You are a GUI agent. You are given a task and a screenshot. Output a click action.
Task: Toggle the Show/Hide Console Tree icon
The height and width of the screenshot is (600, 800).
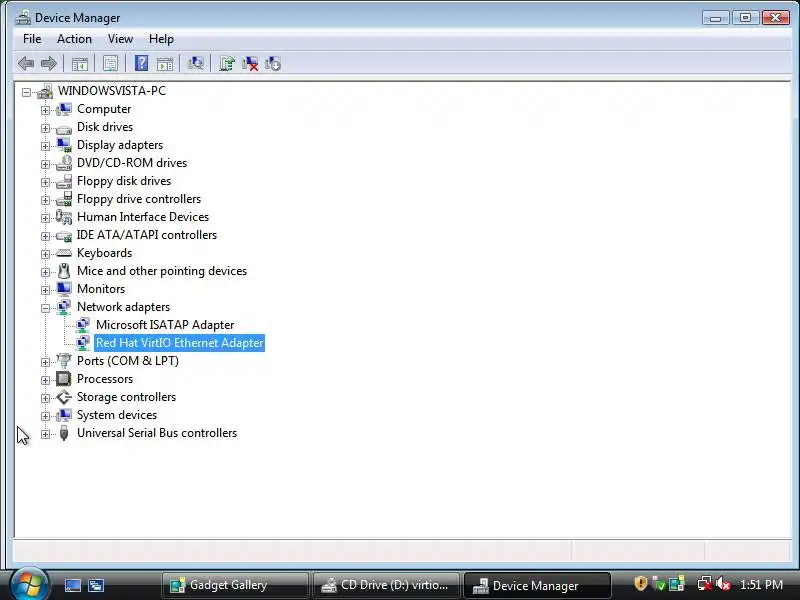(80, 64)
